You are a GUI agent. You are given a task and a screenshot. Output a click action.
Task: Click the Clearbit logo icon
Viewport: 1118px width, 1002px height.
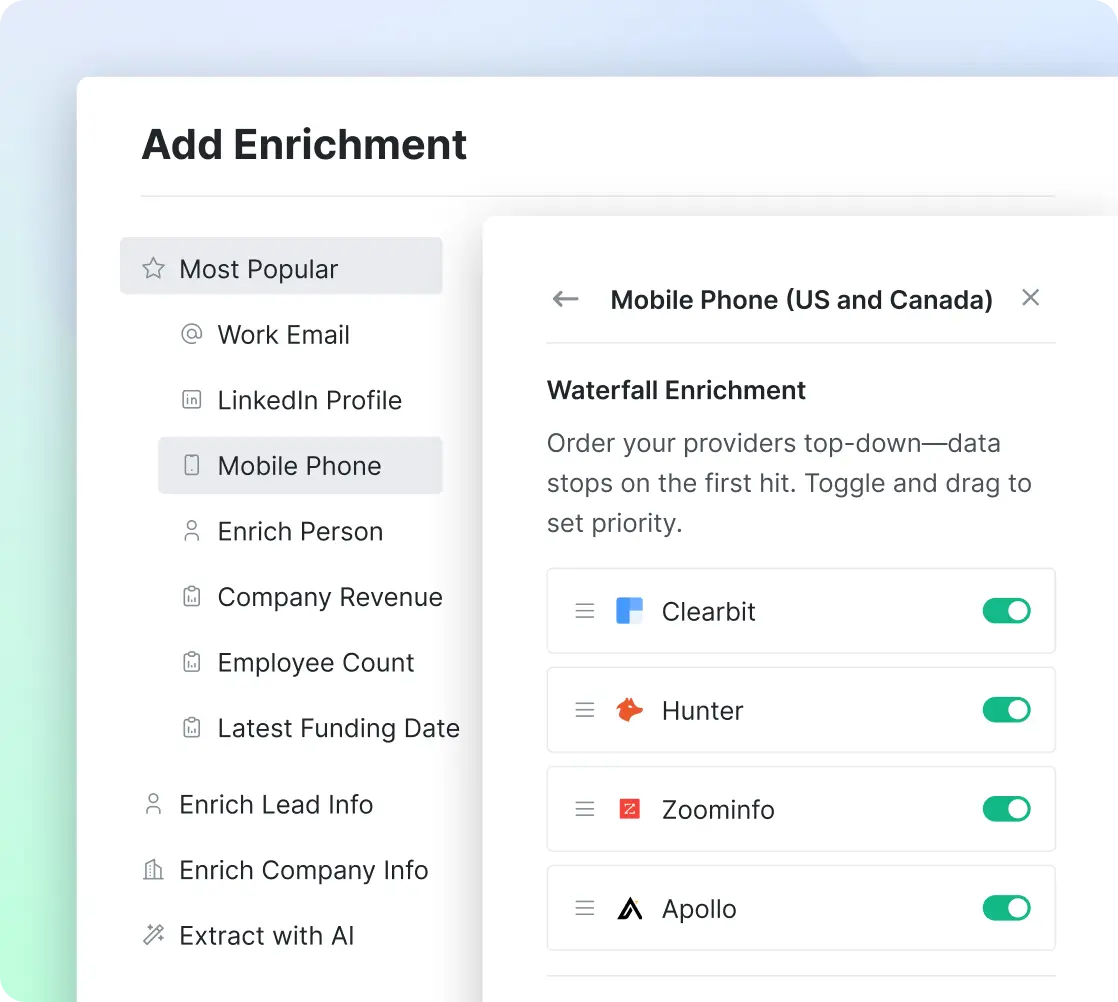[630, 611]
